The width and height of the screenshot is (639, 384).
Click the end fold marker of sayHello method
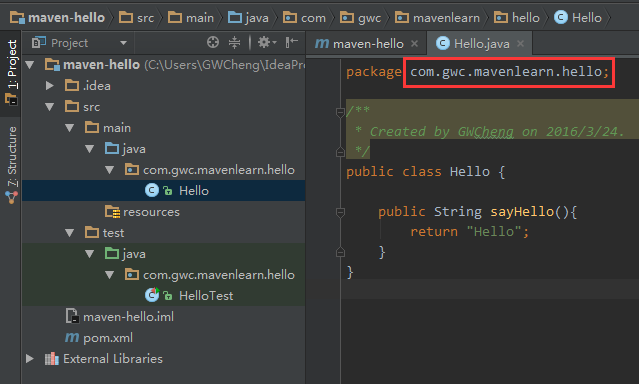pyautogui.click(x=340, y=252)
